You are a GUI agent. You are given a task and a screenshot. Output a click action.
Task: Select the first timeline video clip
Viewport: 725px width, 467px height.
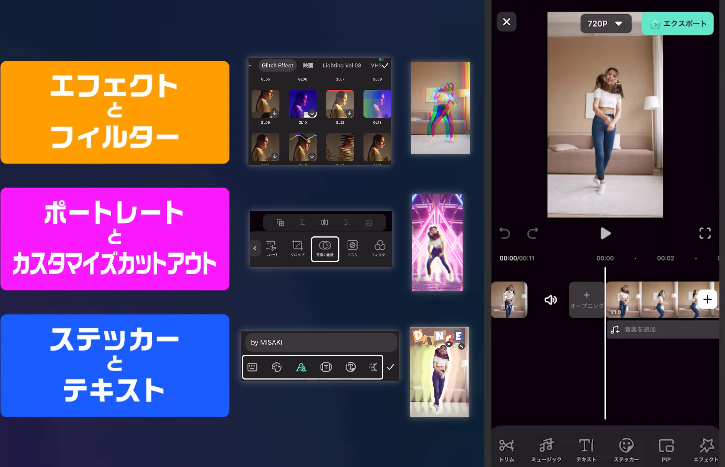(x=624, y=300)
